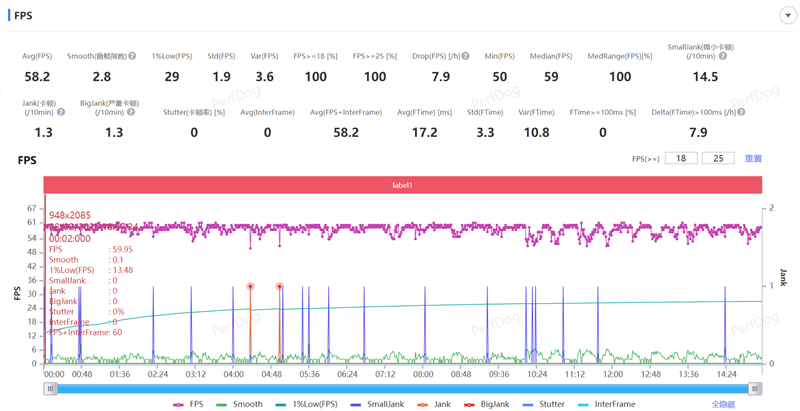Open the Jank per 10min help icon
Viewport: 800px width, 411px height.
(61, 112)
